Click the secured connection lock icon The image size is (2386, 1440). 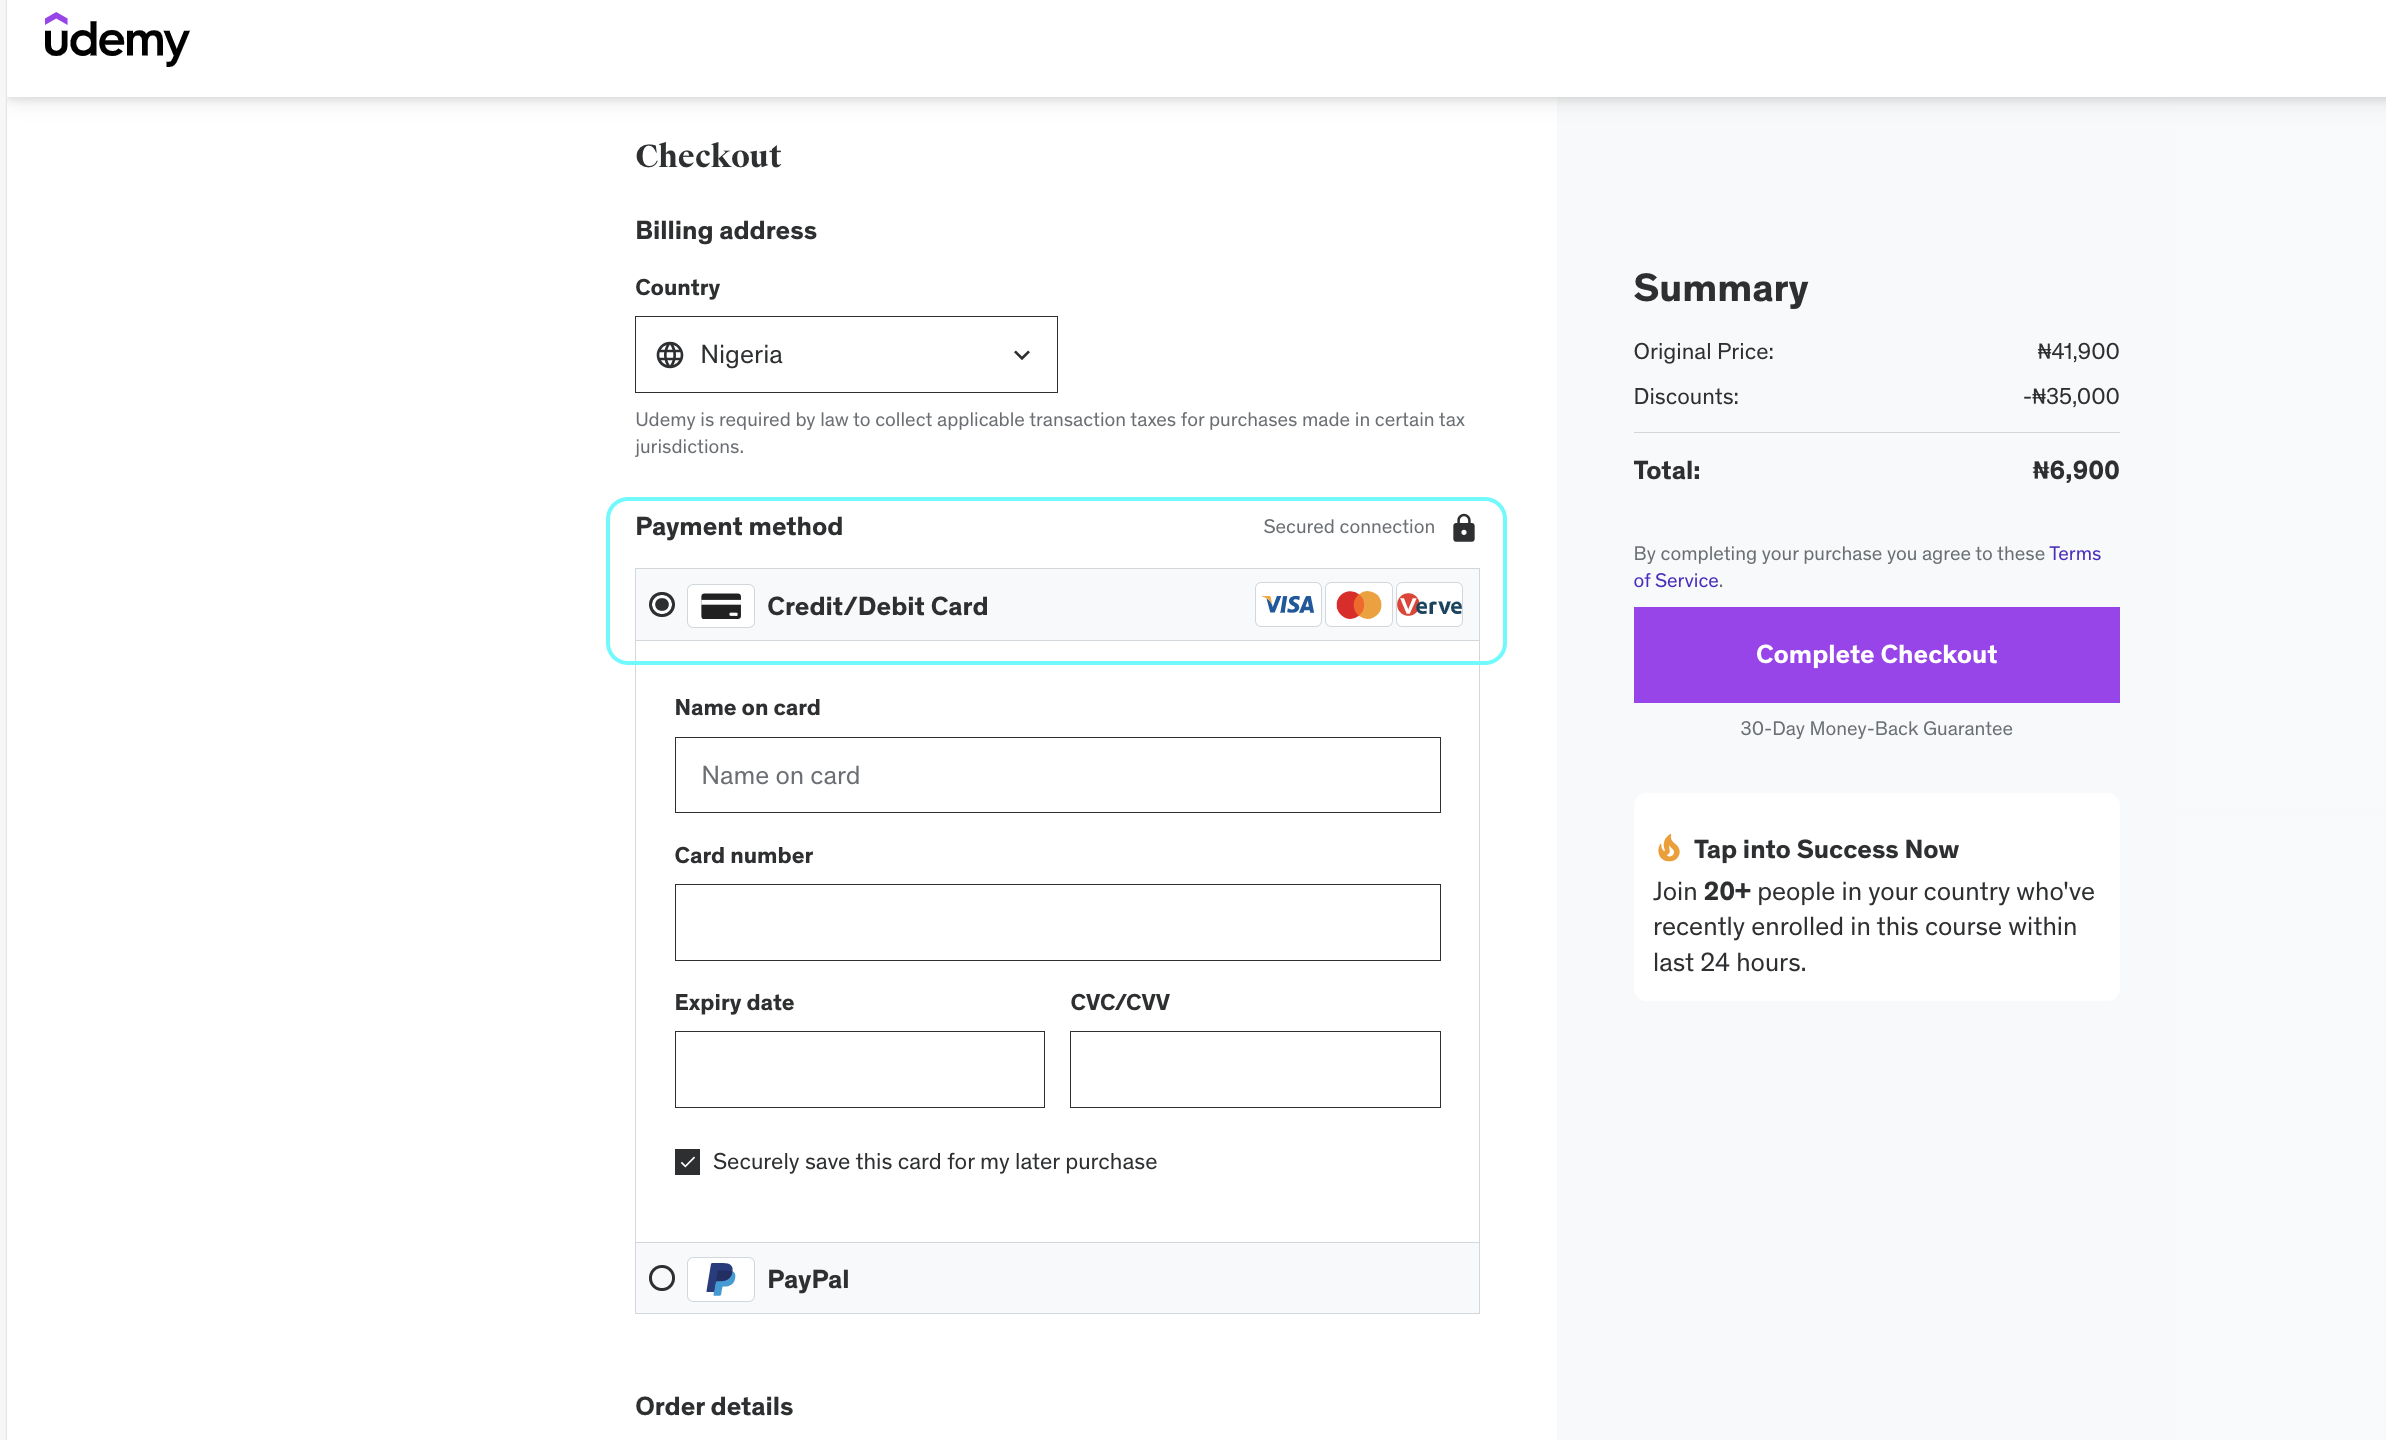(1463, 527)
